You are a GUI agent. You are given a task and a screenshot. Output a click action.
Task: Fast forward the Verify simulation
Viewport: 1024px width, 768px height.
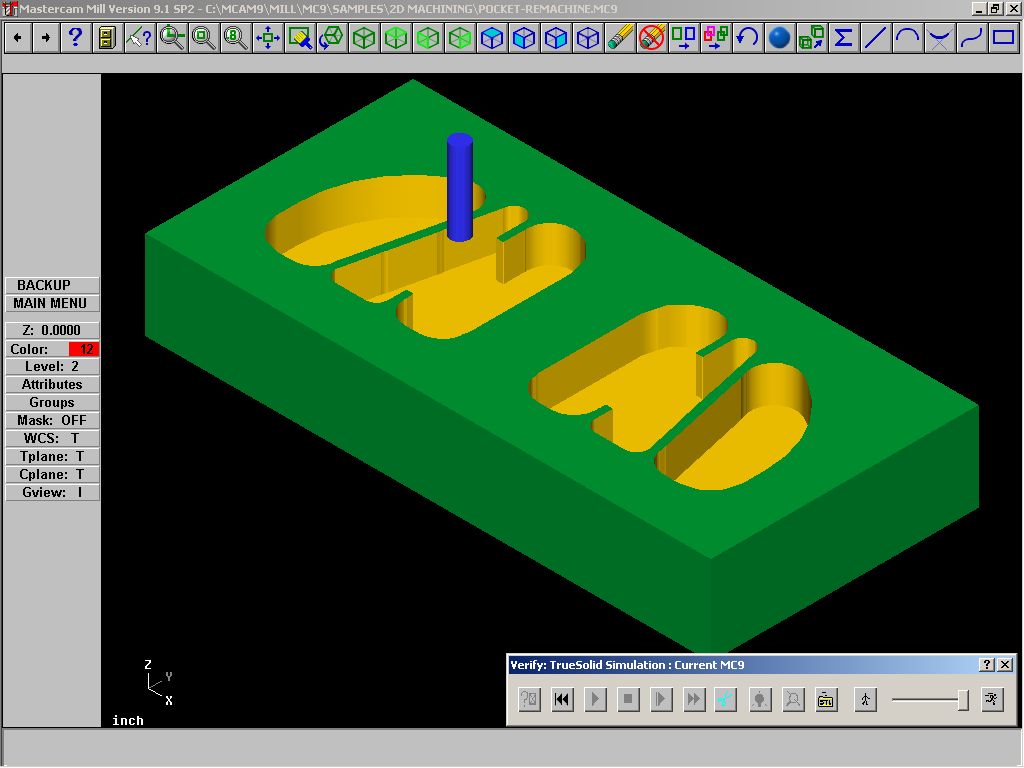[x=694, y=699]
